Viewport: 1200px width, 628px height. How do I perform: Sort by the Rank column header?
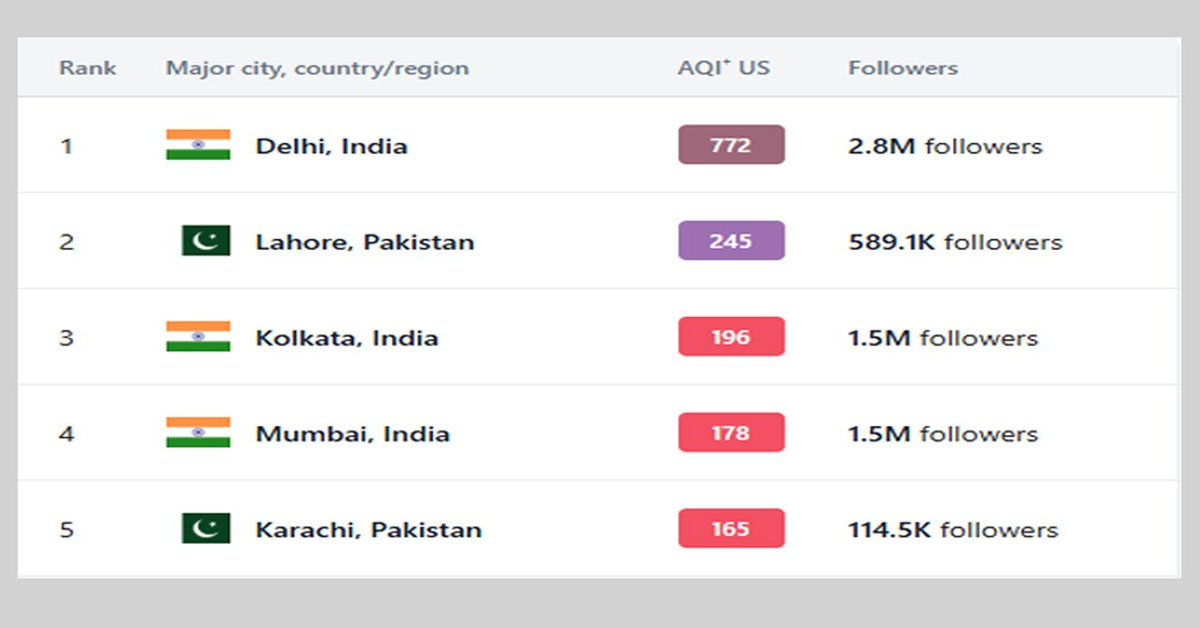[x=87, y=68]
